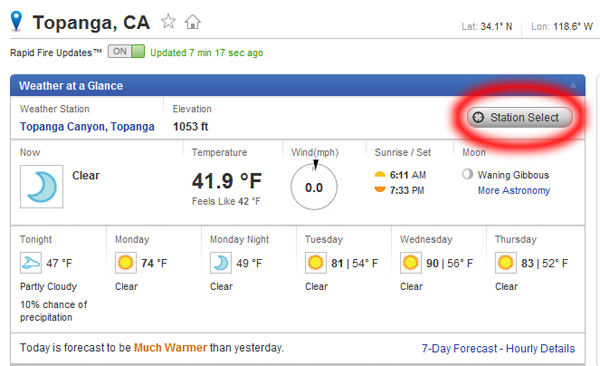Click the Wednesday sun forecast icon
The image size is (600, 366).
click(411, 263)
